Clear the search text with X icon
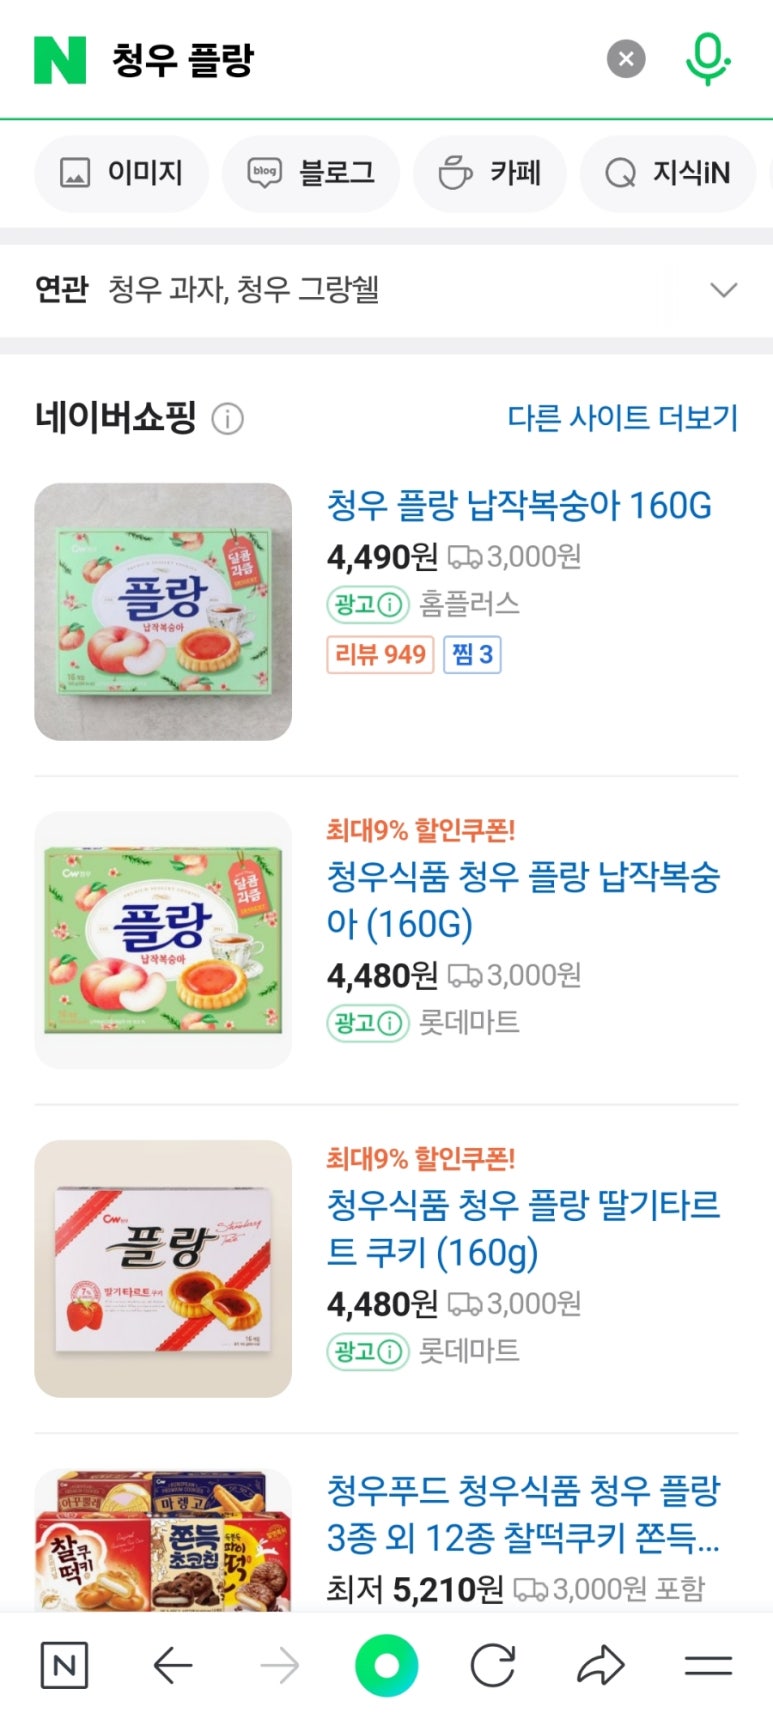The width and height of the screenshot is (773, 1719). tap(626, 59)
